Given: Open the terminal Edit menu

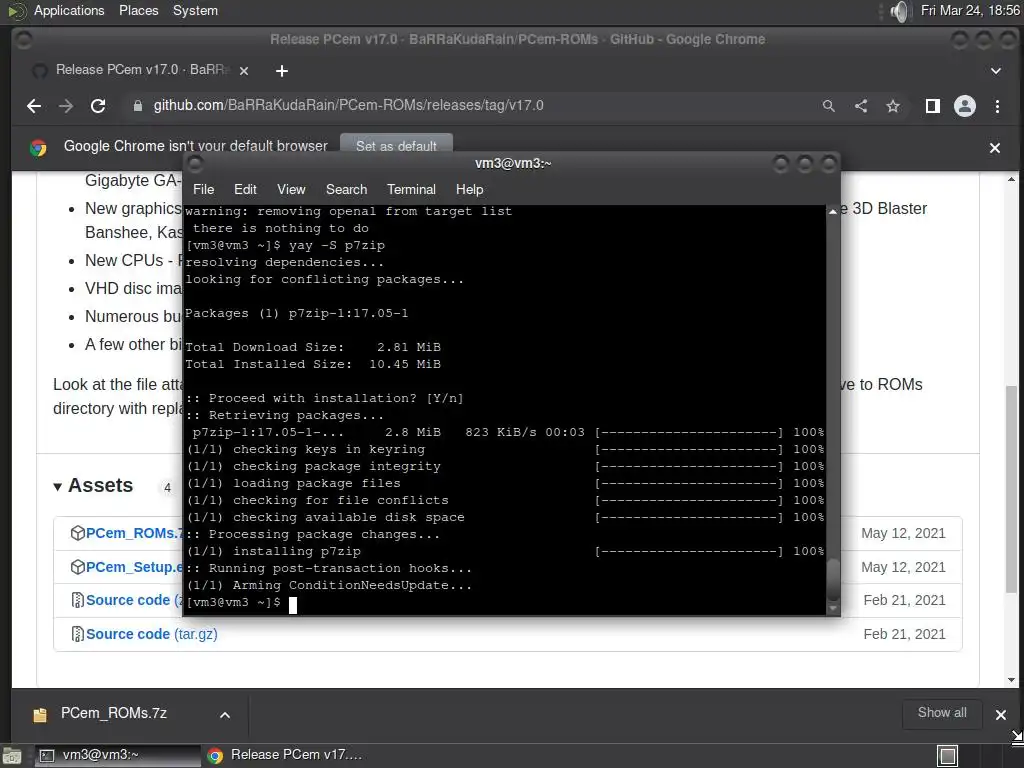Looking at the screenshot, I should 245,189.
